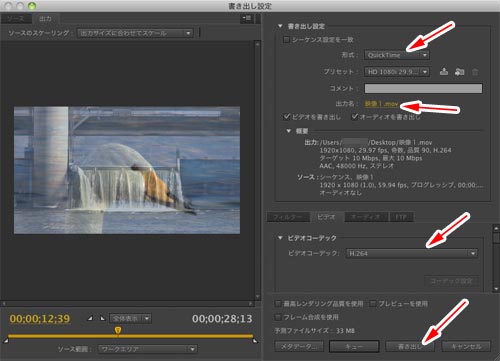The image size is (500, 361).
Task: Click the delete preset trash icon
Action: point(475,72)
